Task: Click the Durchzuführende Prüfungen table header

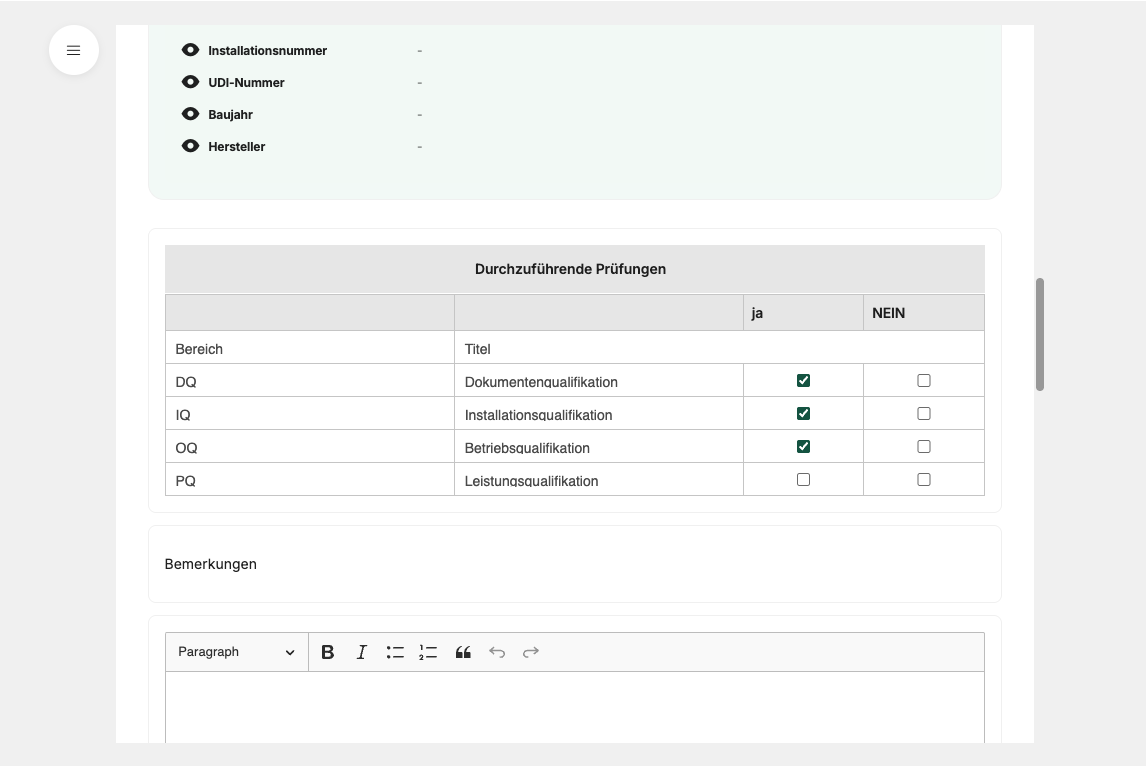Action: (574, 269)
